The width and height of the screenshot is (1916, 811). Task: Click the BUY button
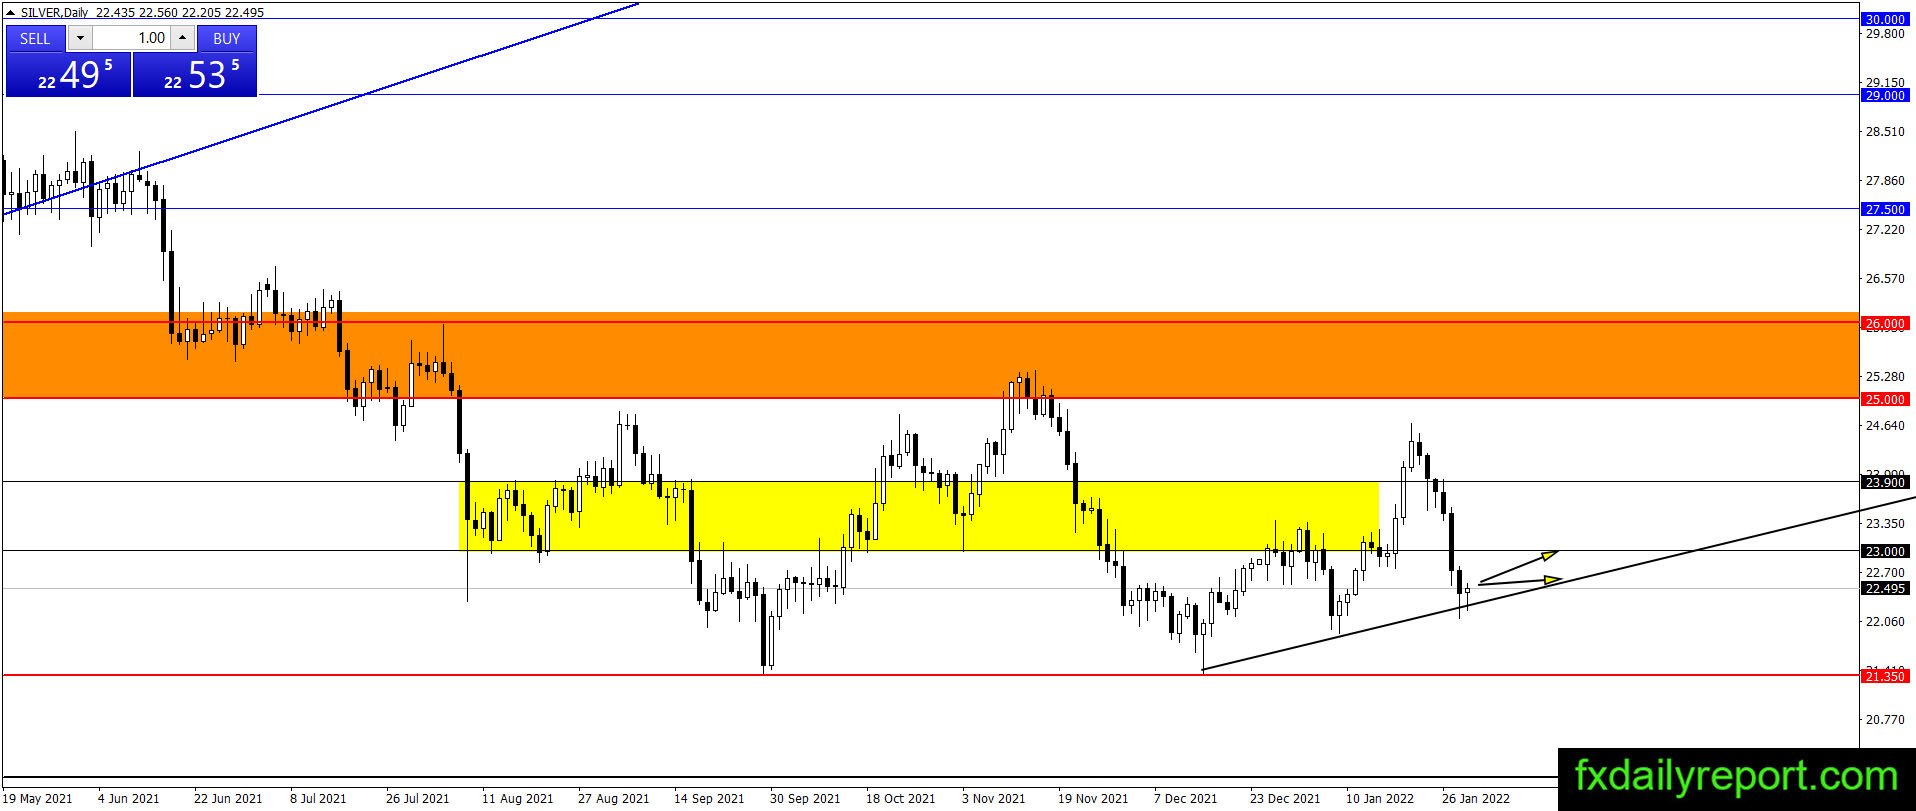pyautogui.click(x=227, y=38)
